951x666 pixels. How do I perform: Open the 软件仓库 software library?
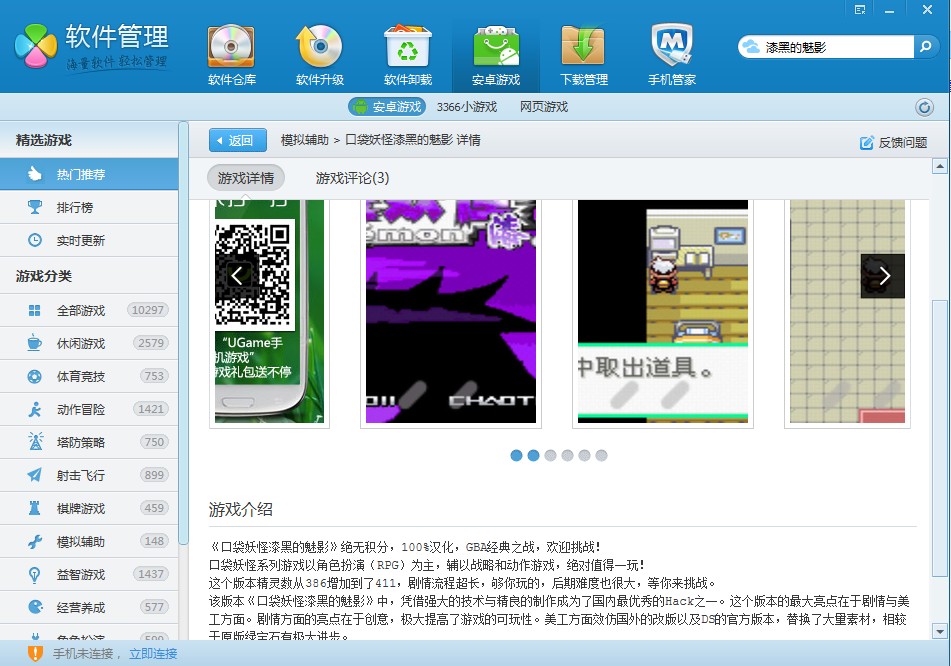pyautogui.click(x=232, y=55)
